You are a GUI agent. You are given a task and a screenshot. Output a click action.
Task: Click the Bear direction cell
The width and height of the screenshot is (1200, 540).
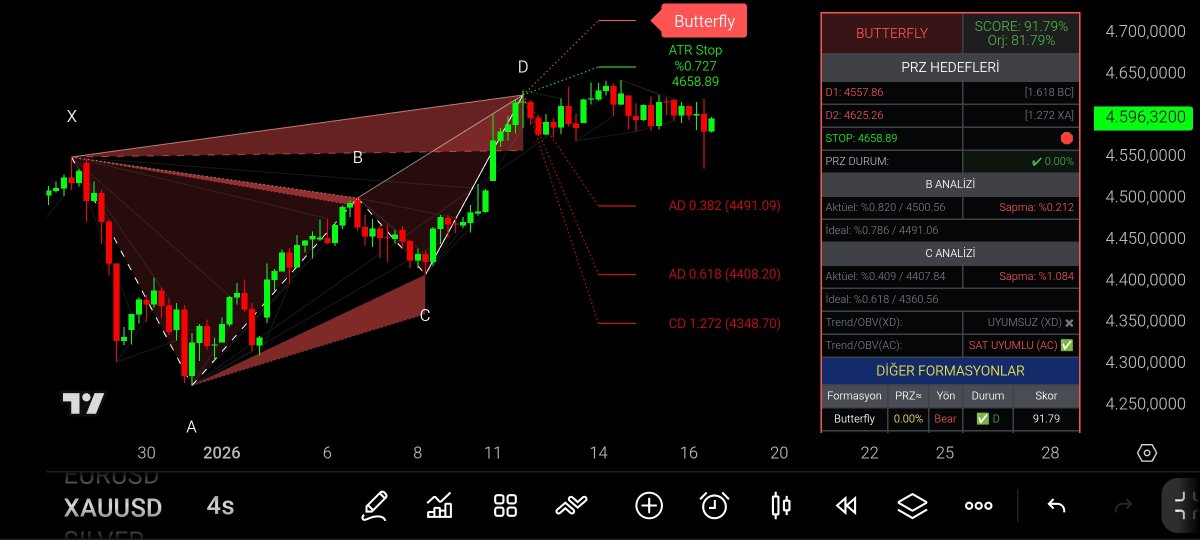click(945, 419)
